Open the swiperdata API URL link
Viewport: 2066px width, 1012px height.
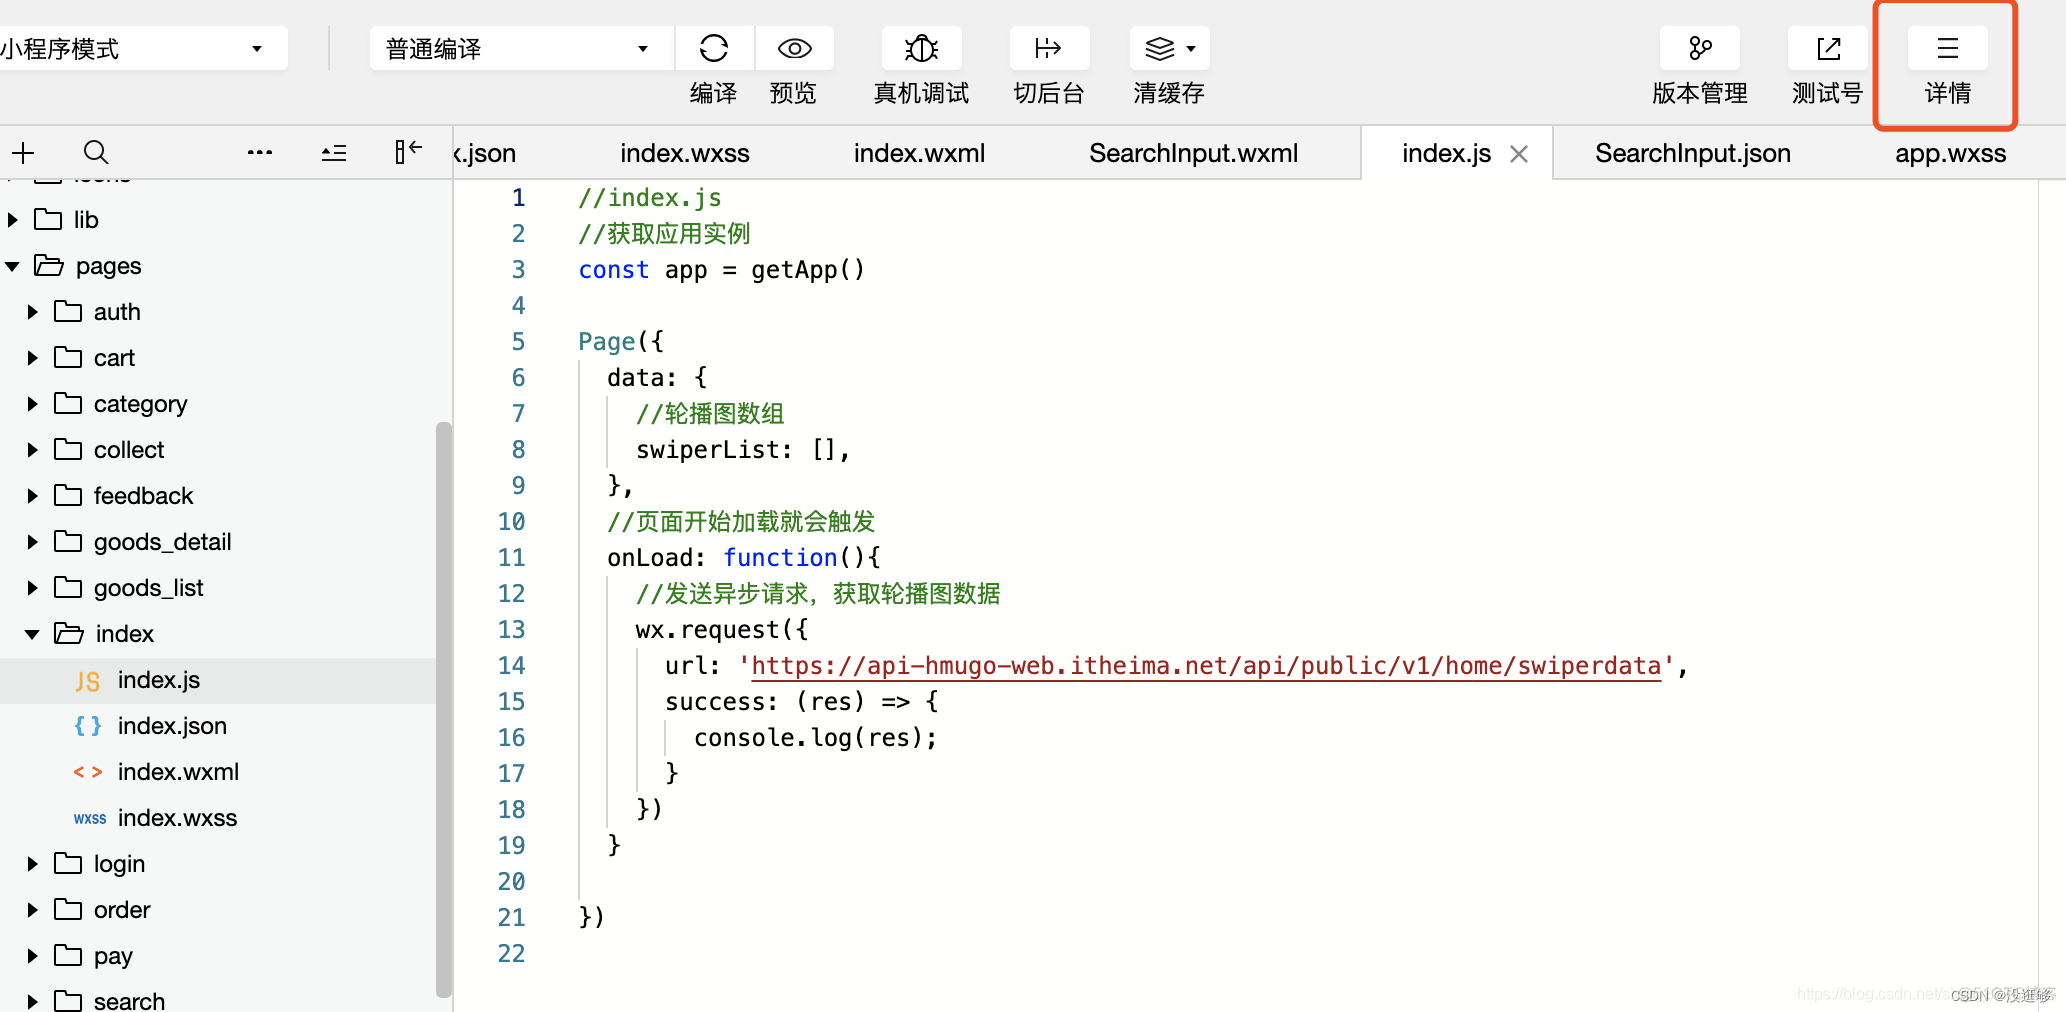(1205, 666)
